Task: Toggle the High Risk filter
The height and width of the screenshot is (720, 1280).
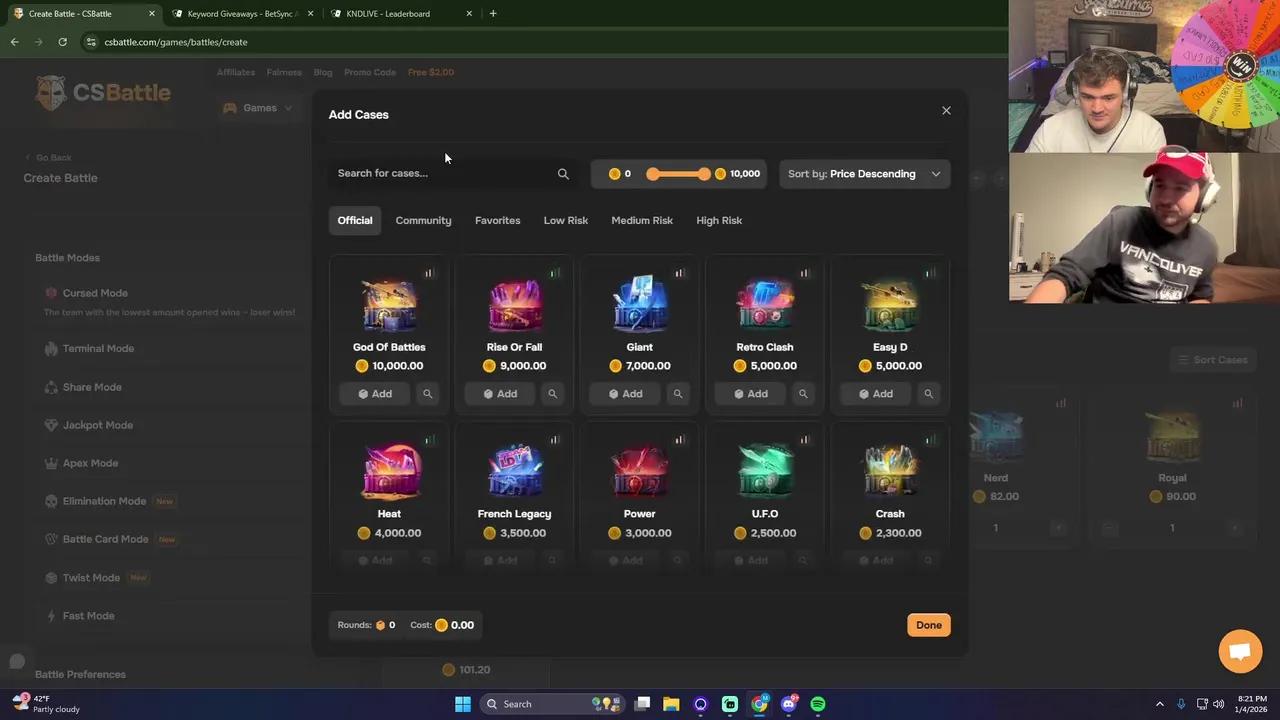Action: click(x=719, y=220)
